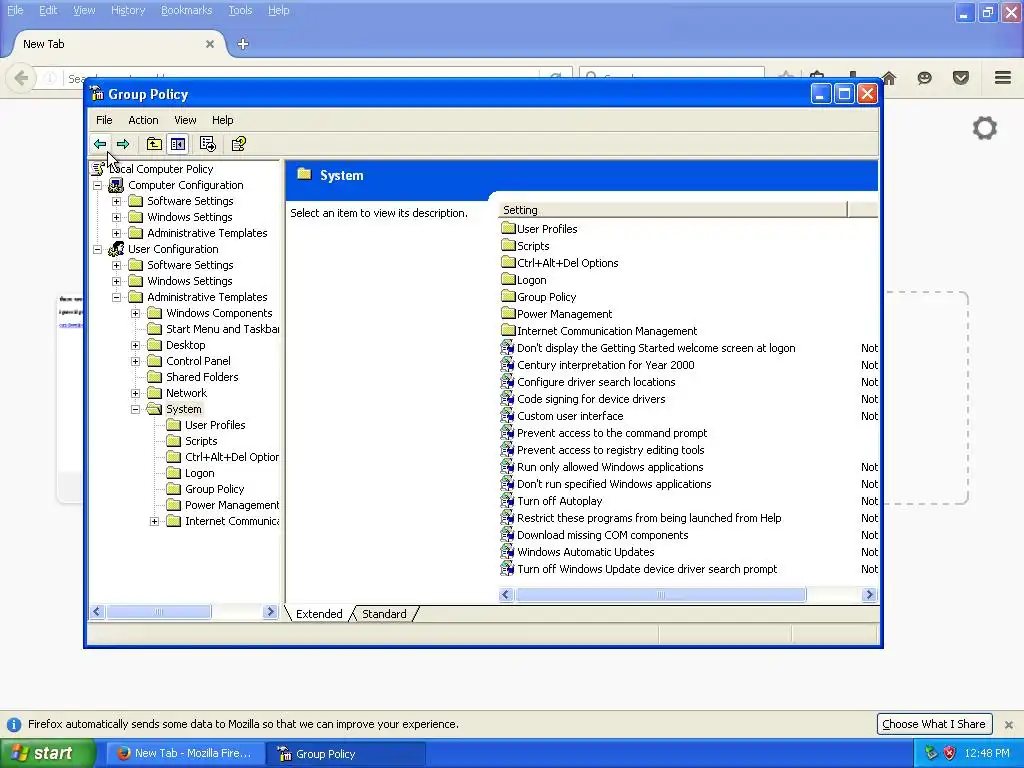
Task: Collapse user Administrative Templates node
Action: click(116, 297)
